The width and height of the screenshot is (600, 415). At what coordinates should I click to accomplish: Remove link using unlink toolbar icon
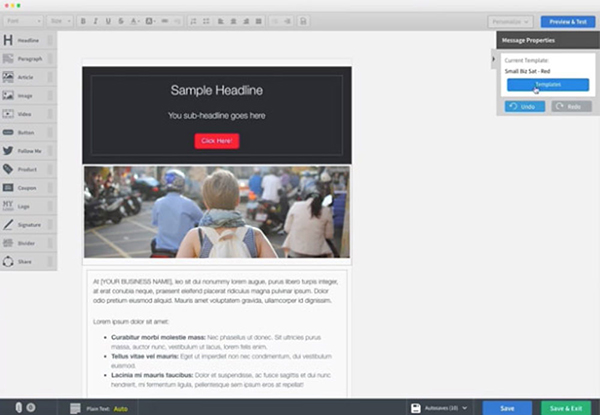point(177,21)
